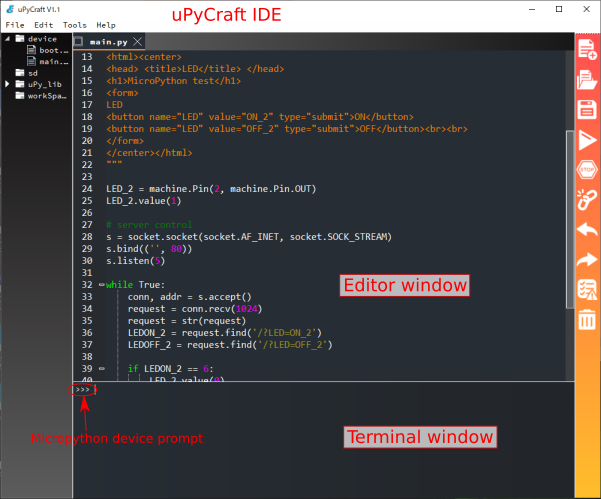
Task: Select the workSpace entry in file tree
Action: [x=47, y=95]
